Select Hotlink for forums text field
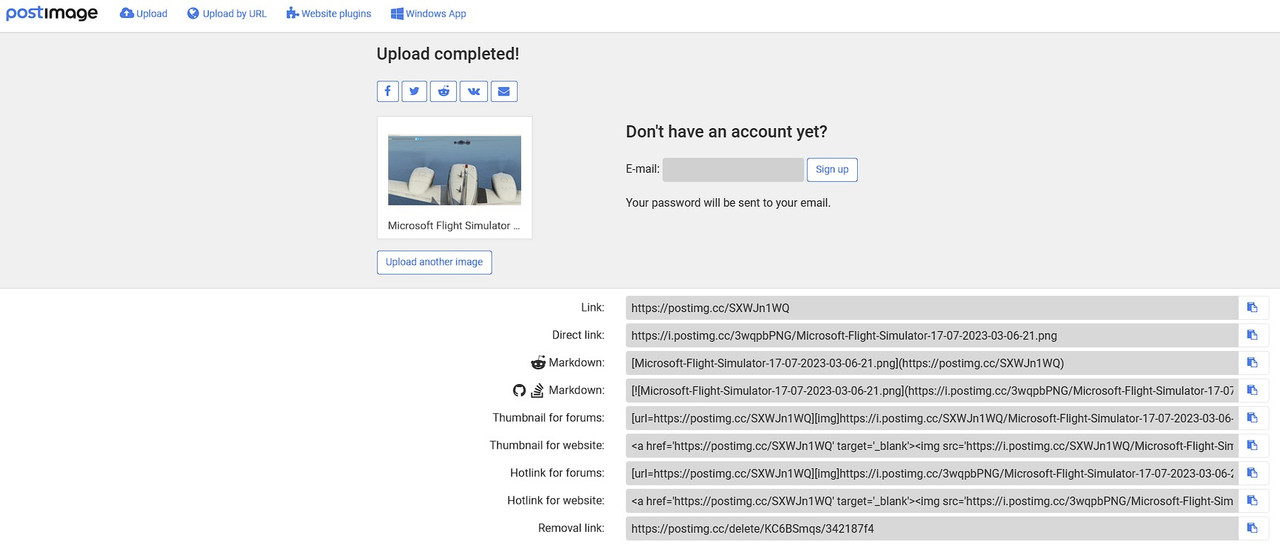 tap(932, 473)
